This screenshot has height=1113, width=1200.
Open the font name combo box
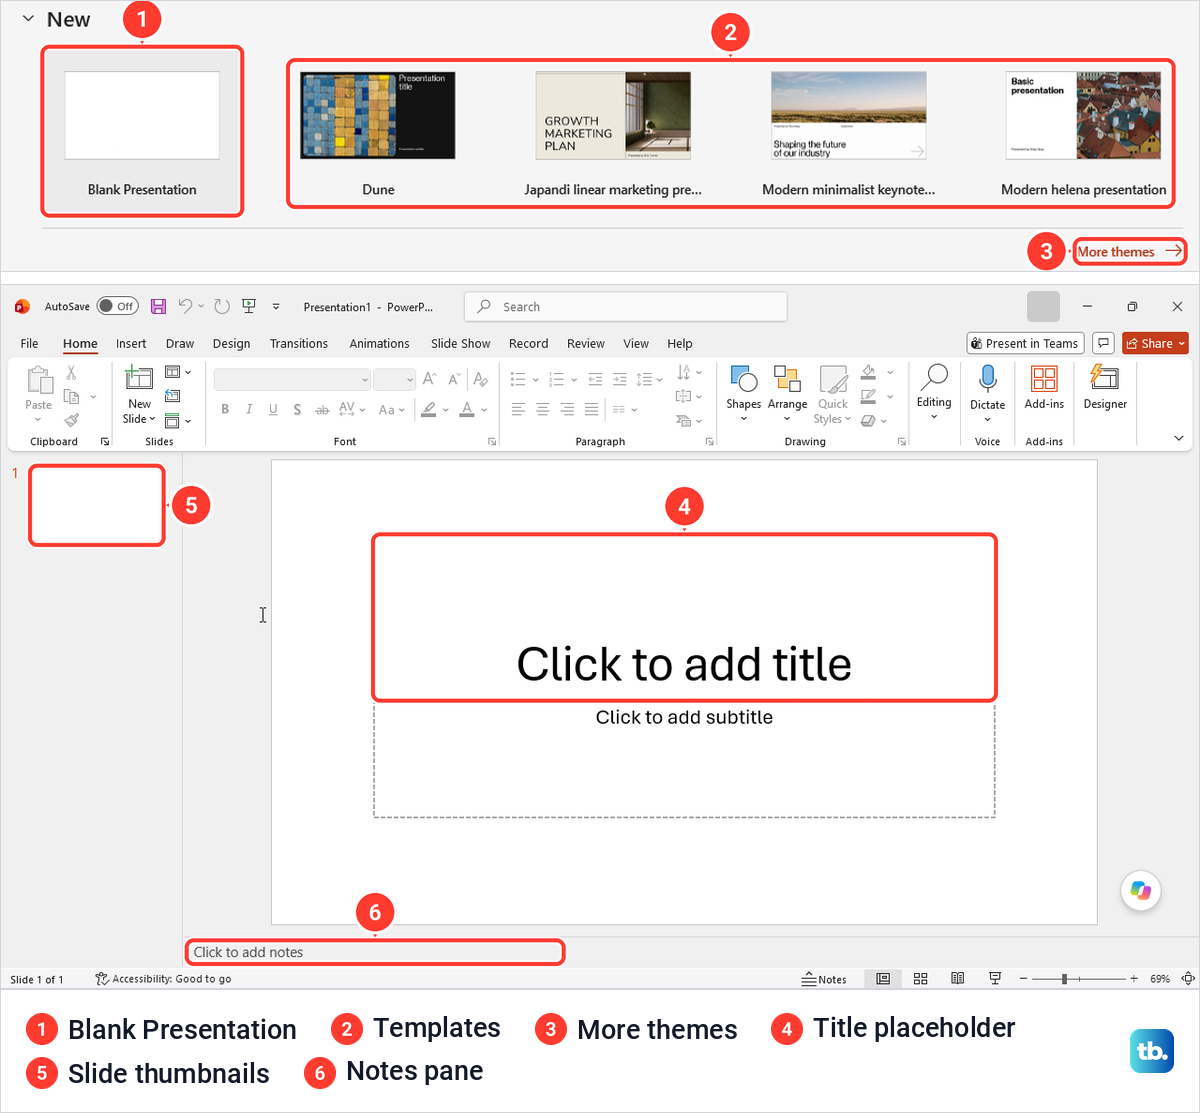pos(292,379)
